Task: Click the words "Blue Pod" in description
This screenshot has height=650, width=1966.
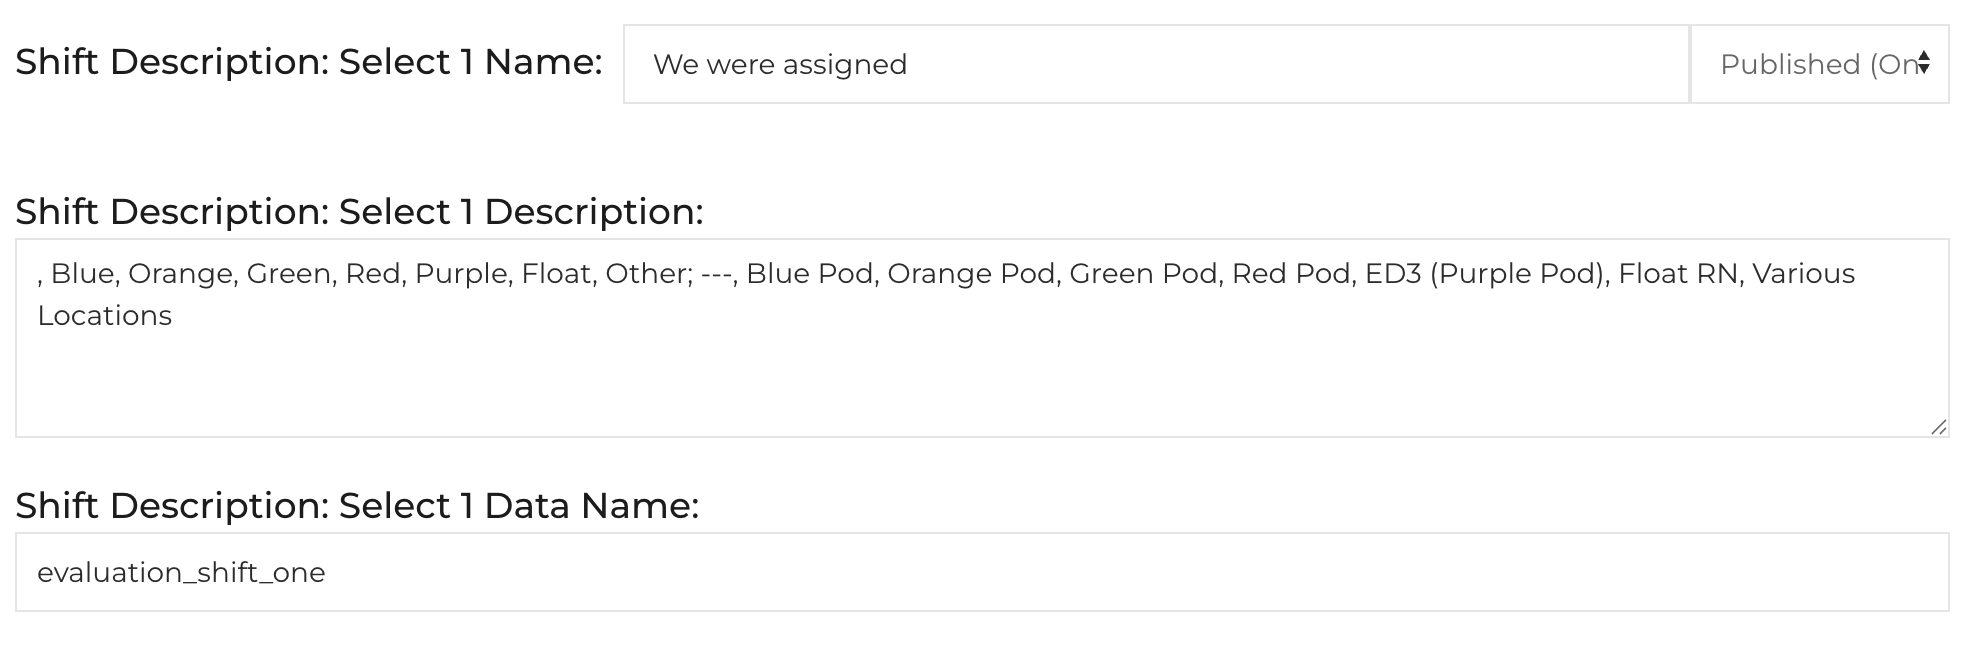Action: point(809,274)
